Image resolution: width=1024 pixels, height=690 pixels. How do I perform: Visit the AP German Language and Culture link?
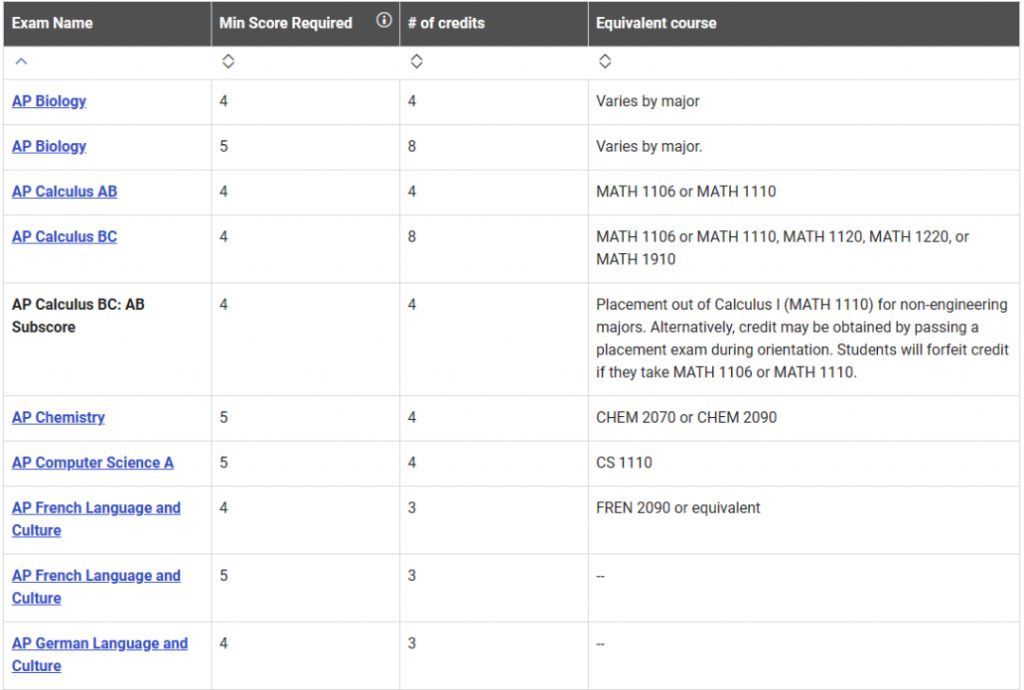point(99,644)
